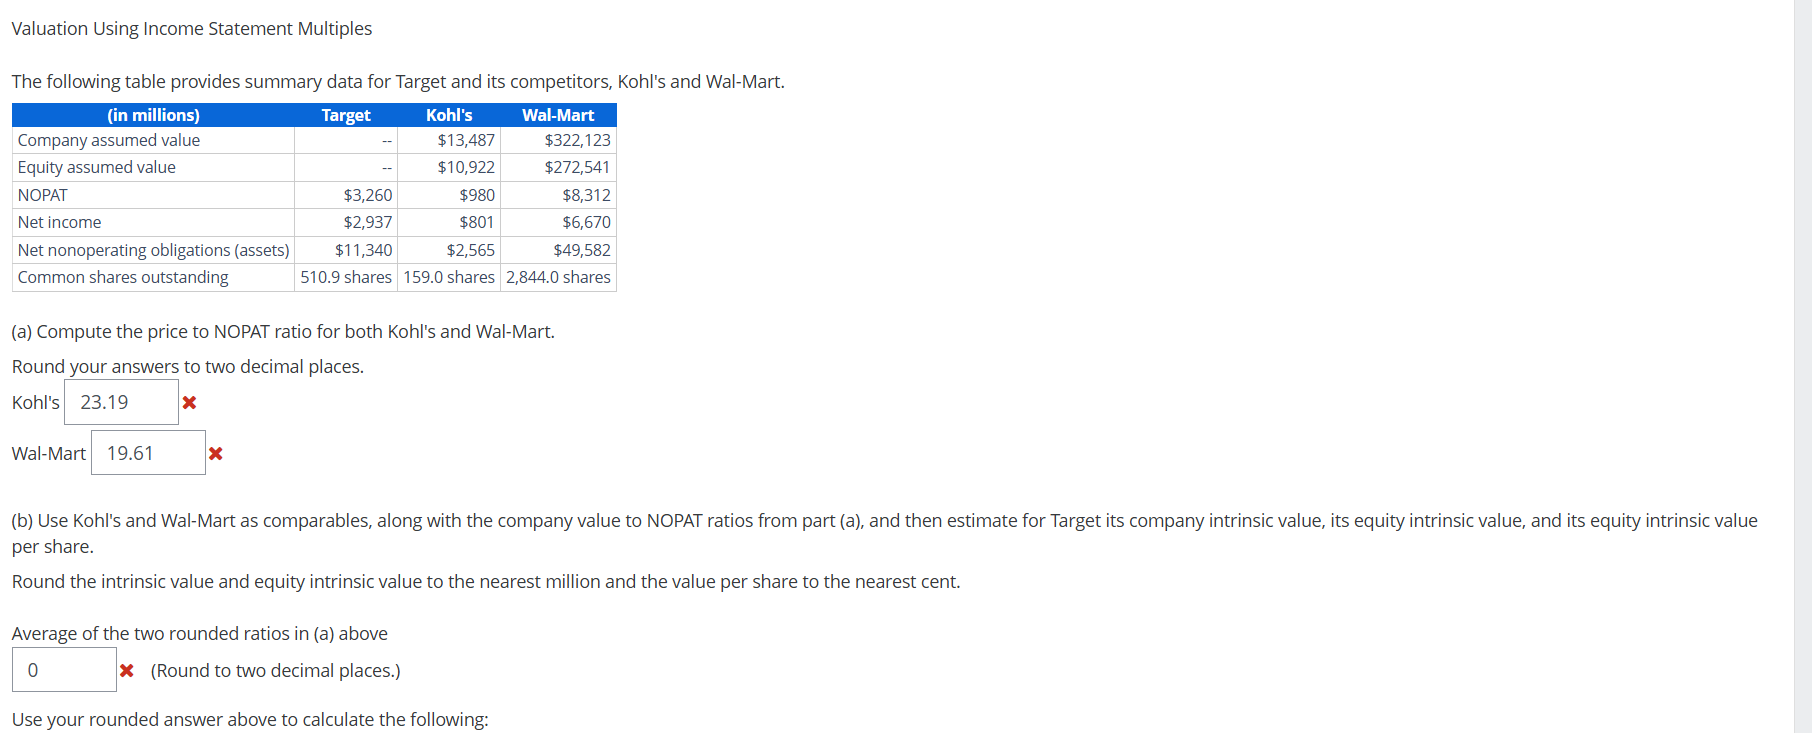Click the red X icon next to Wal-Mart's answer

[x=216, y=453]
